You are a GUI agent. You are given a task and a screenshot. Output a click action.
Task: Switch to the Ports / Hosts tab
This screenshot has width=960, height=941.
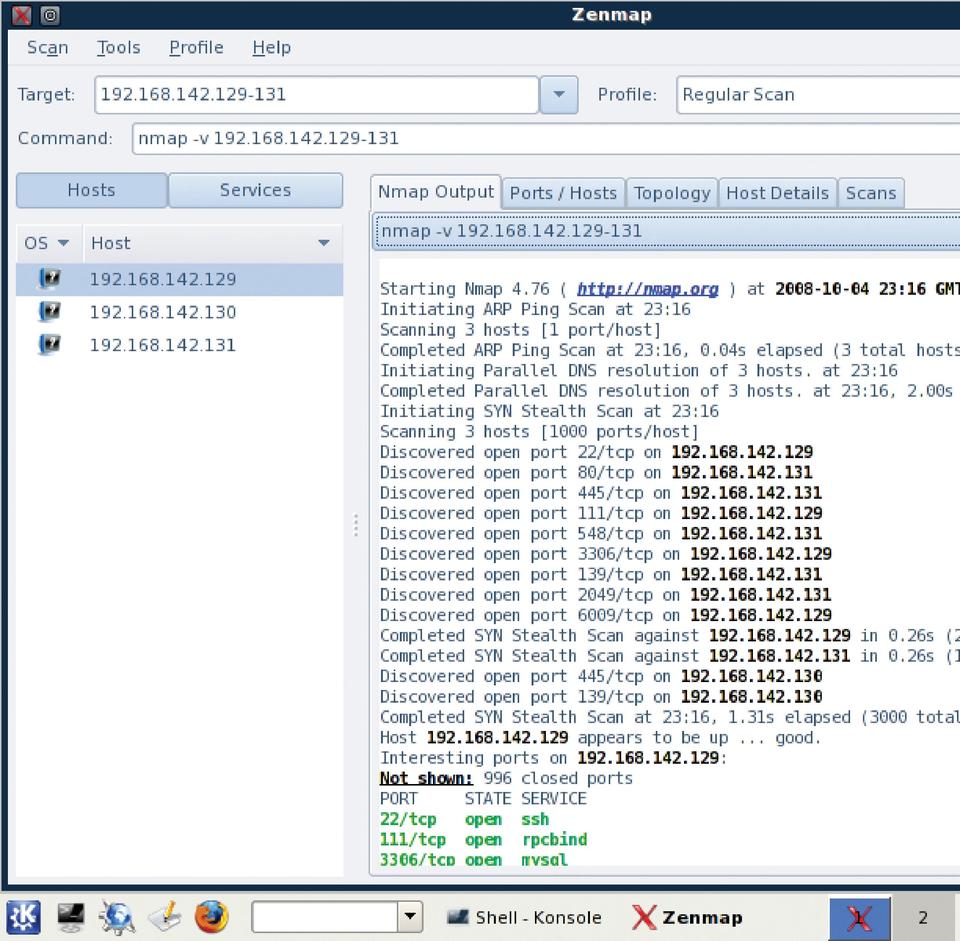pyautogui.click(x=563, y=193)
